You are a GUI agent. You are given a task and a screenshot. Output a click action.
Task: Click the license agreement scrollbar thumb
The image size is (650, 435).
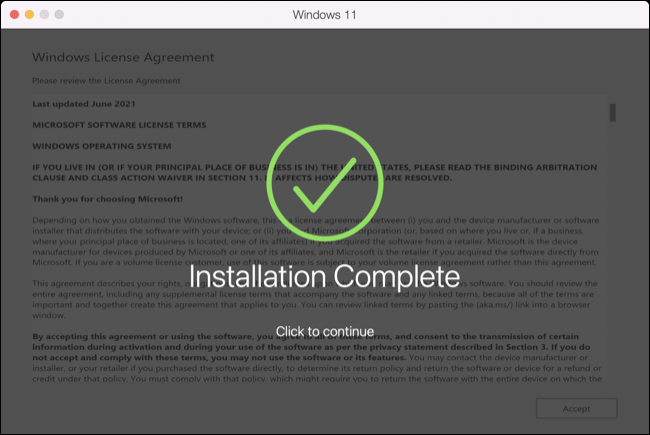click(613, 113)
